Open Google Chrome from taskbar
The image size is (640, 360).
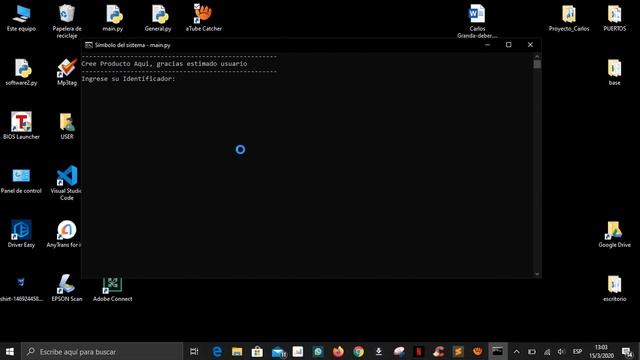click(358, 351)
